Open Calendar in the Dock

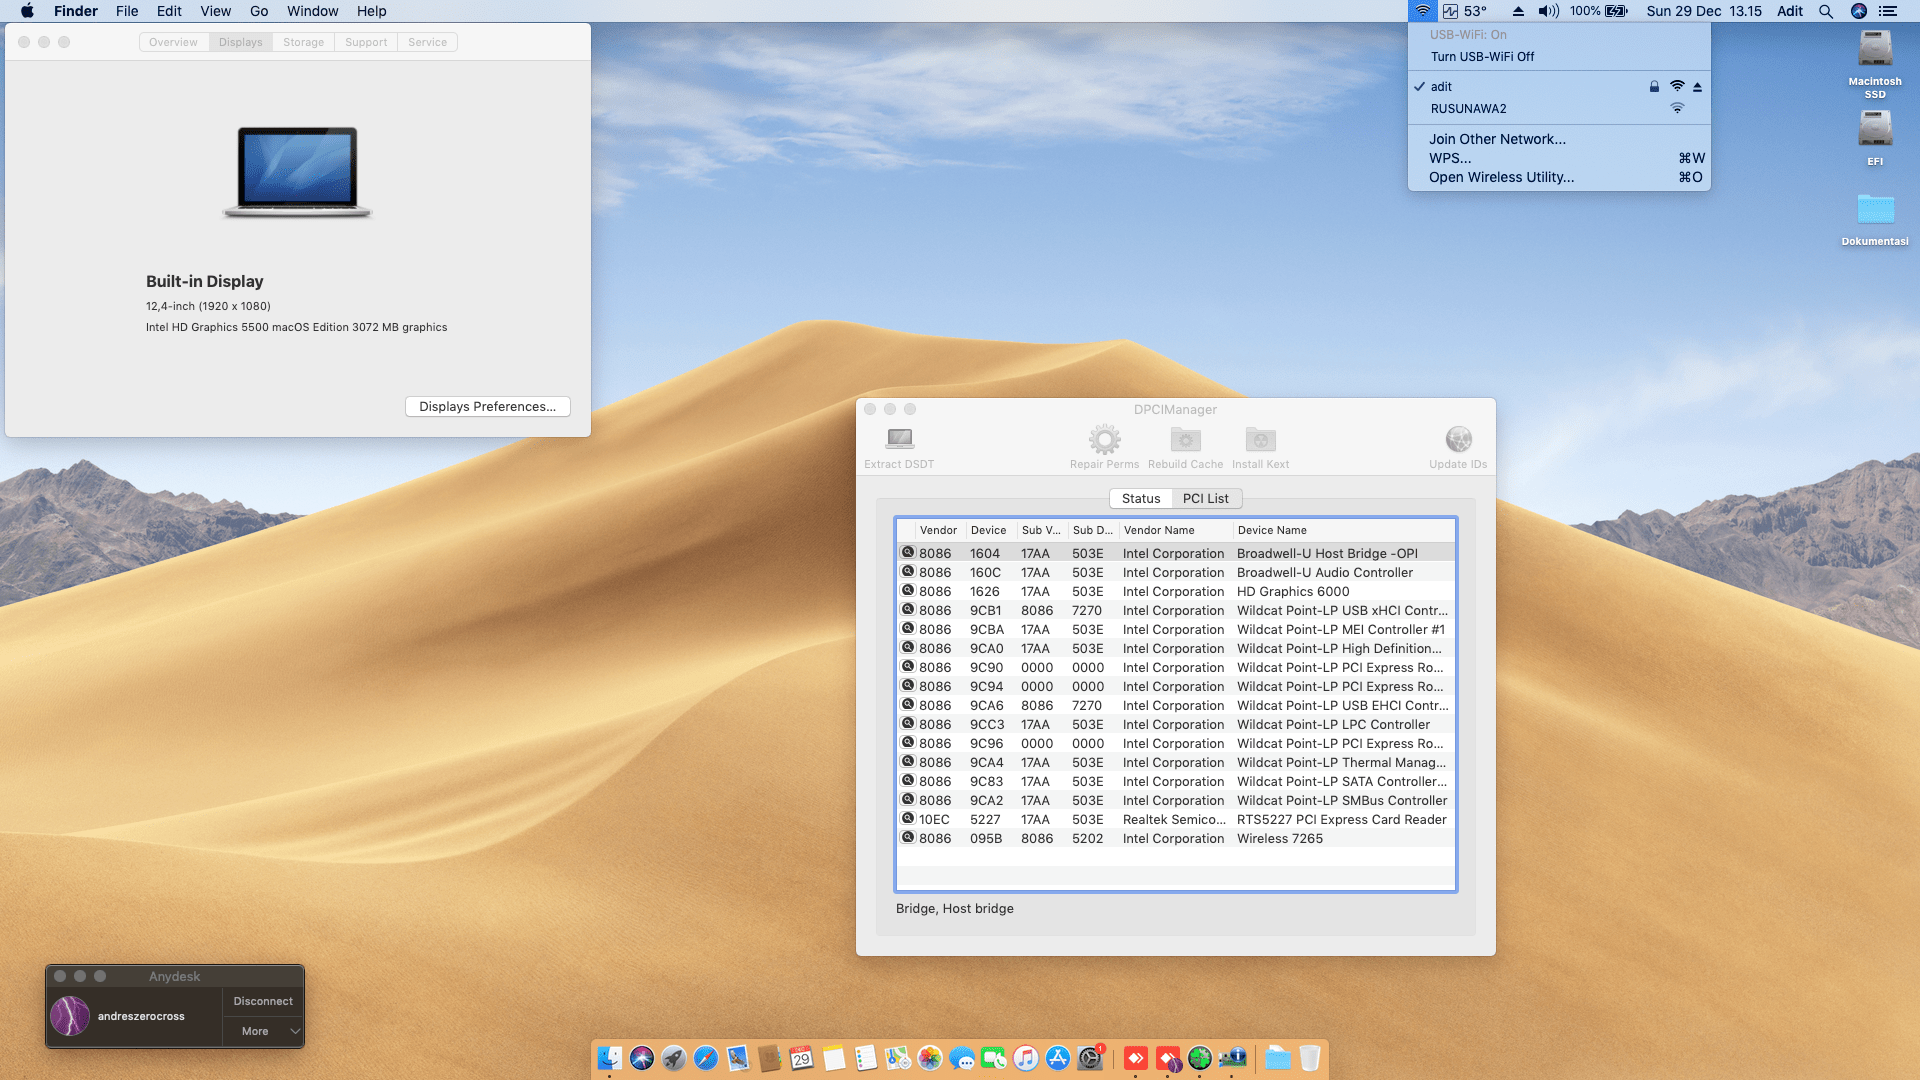click(x=802, y=1058)
